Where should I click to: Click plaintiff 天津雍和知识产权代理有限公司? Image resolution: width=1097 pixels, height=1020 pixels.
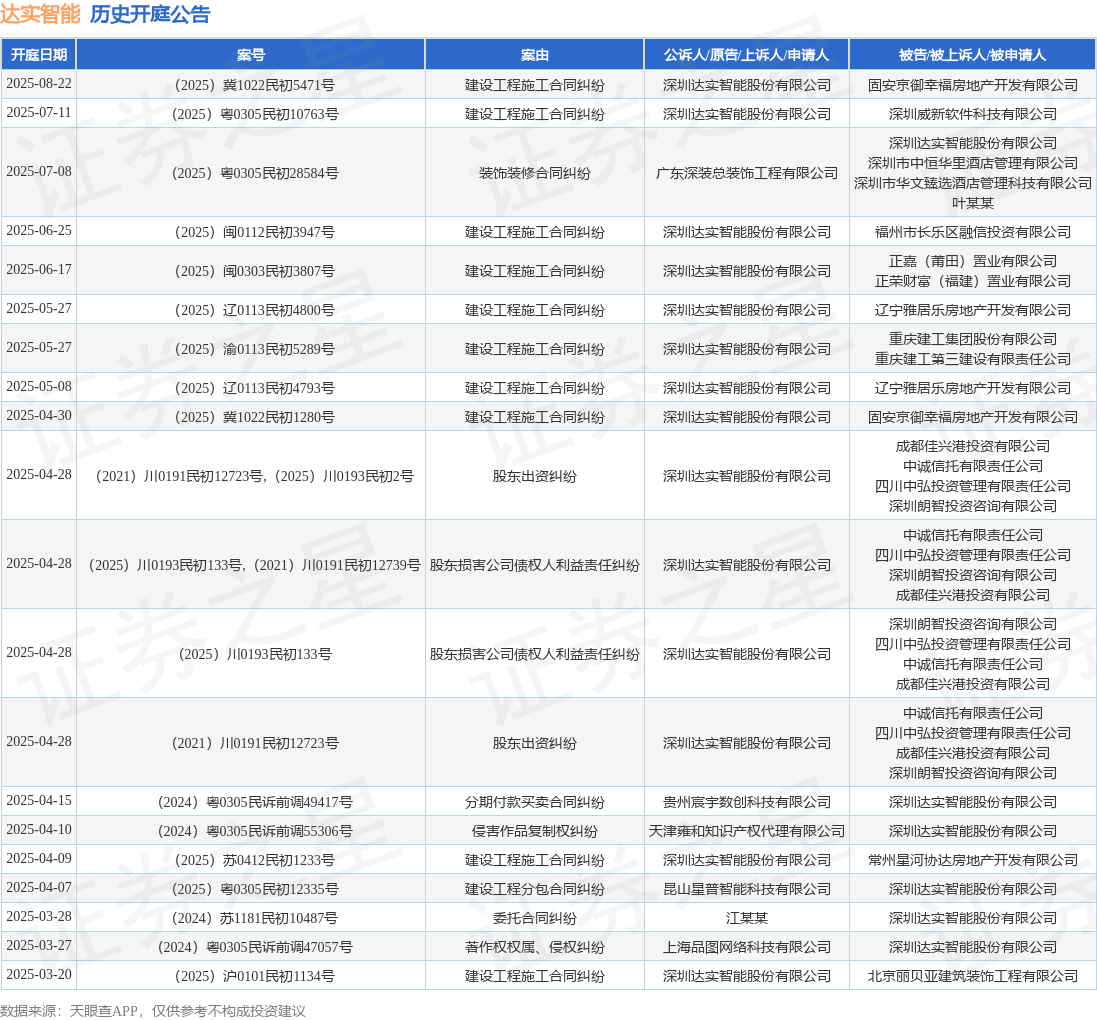(x=746, y=831)
